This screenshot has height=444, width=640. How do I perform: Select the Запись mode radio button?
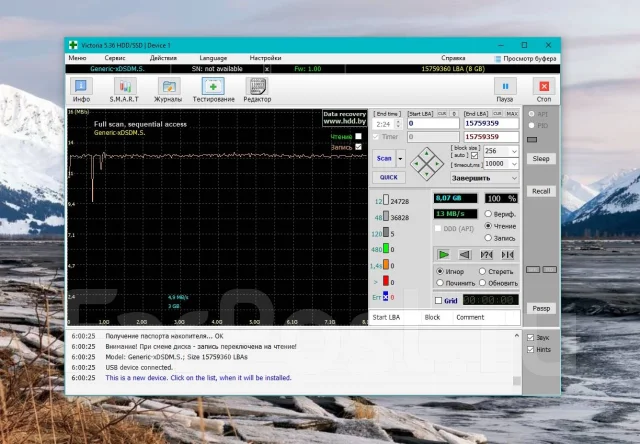click(488, 238)
